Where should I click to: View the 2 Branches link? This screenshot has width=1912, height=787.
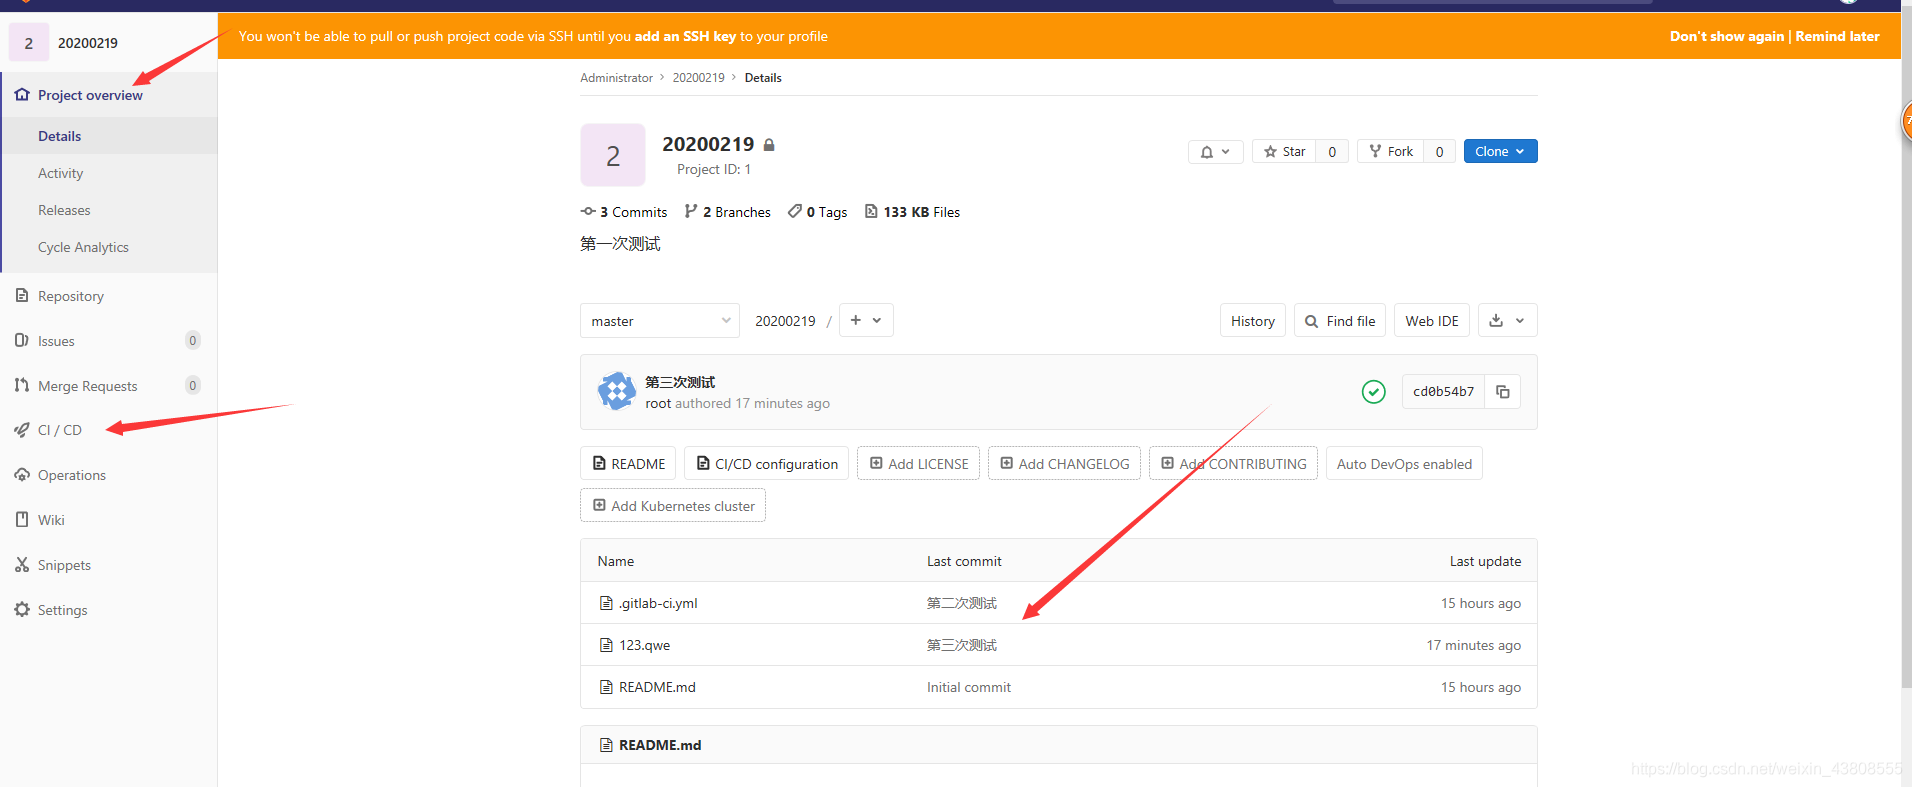tap(727, 212)
